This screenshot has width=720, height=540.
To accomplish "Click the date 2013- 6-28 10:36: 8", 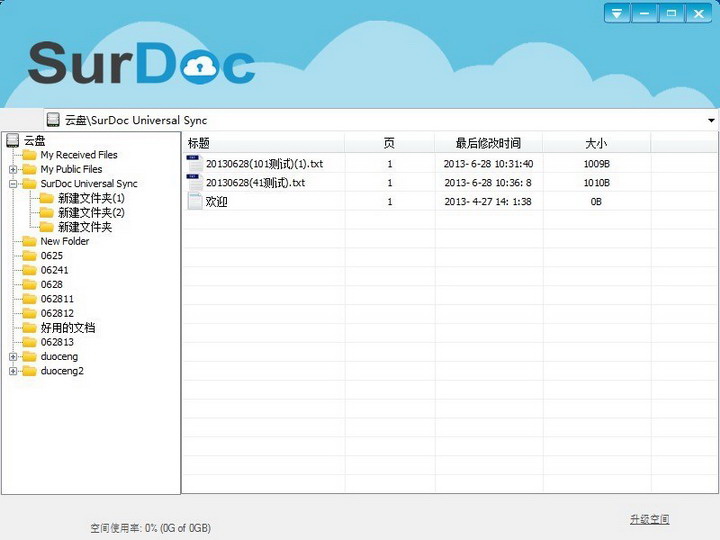I will coord(488,183).
